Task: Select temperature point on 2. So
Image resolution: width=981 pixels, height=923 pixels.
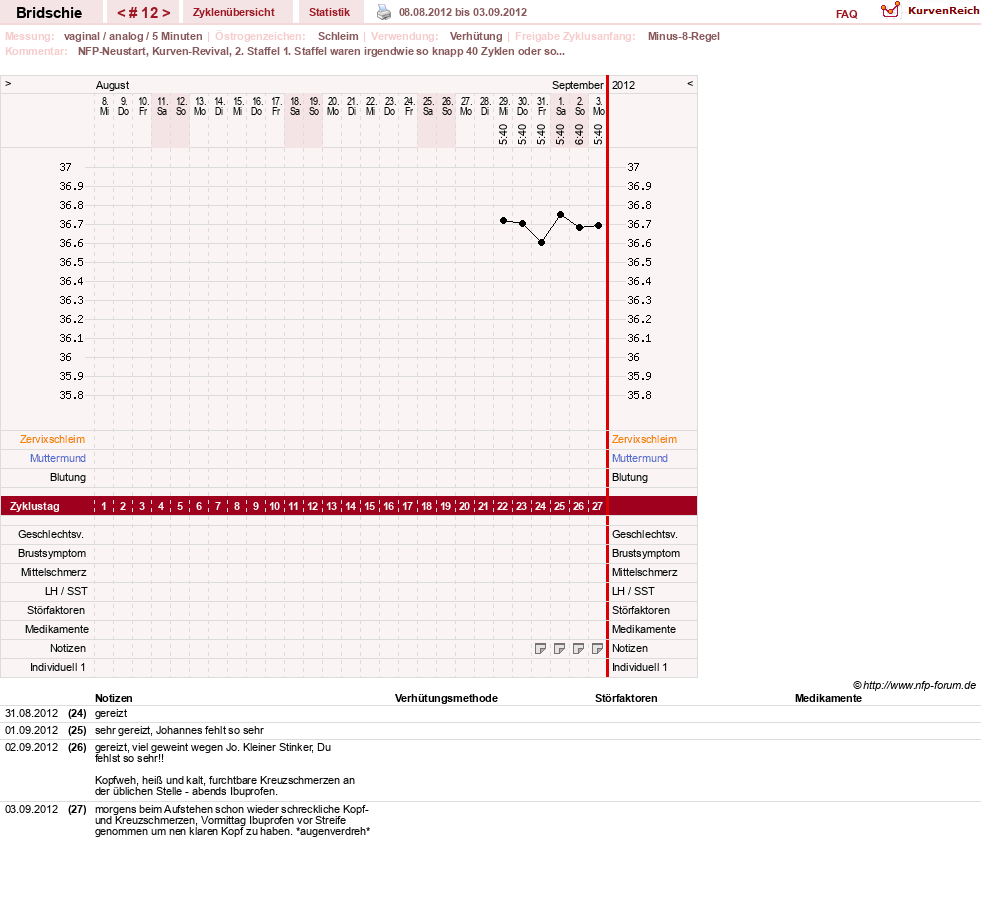Action: (x=580, y=227)
